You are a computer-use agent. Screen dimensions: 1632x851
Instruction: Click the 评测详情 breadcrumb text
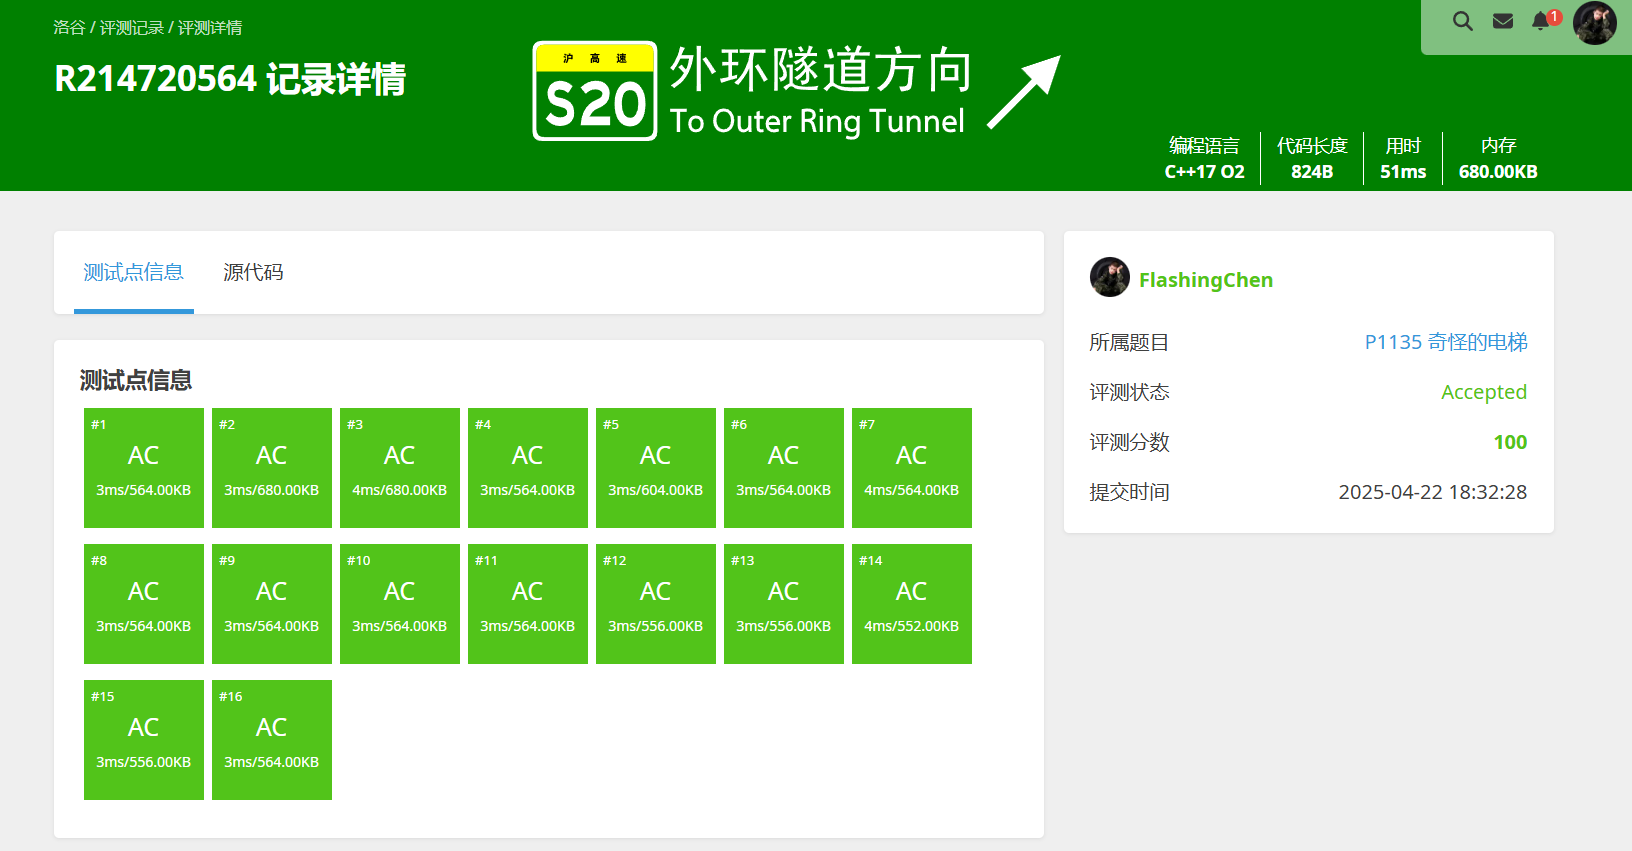click(x=209, y=27)
